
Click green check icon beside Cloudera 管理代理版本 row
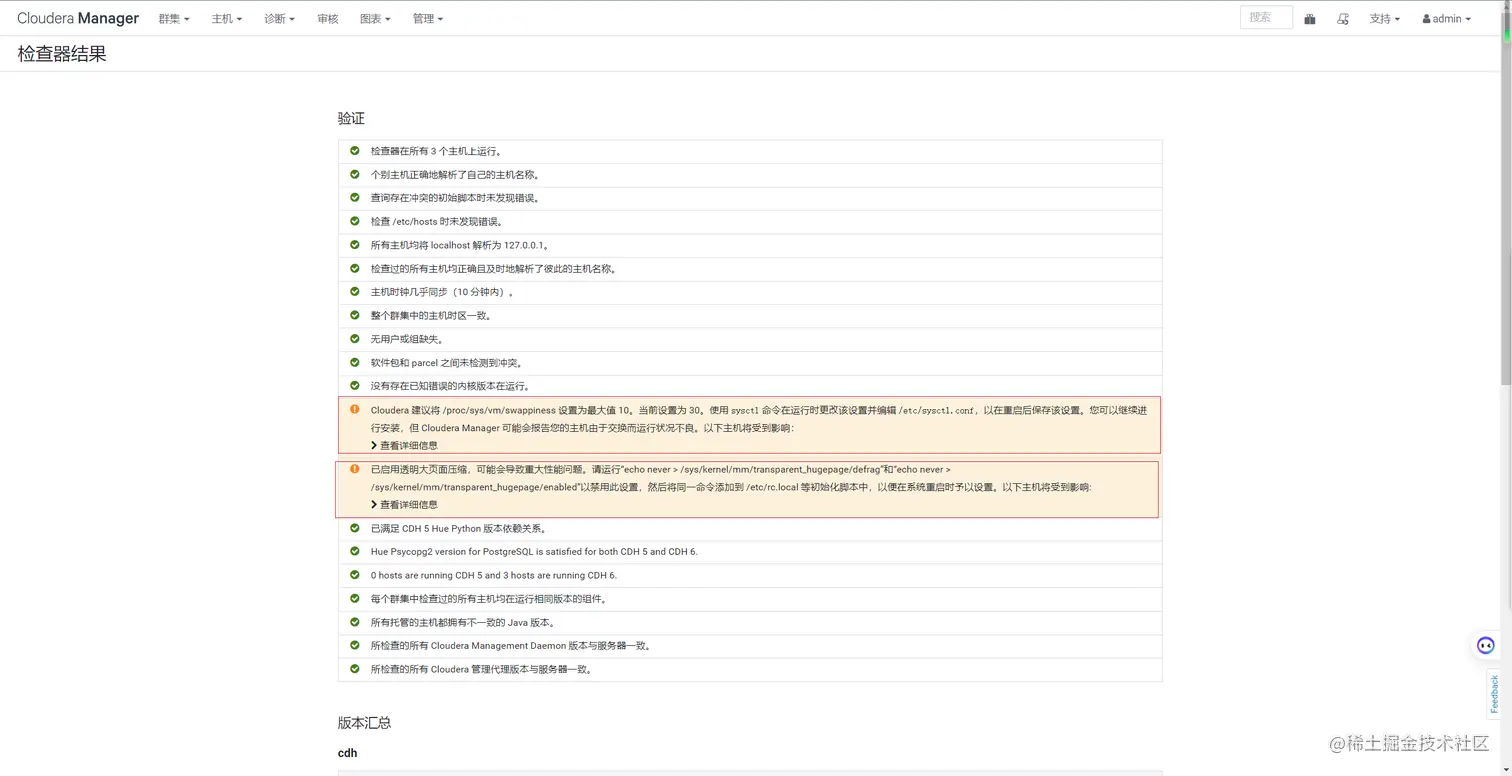pos(354,669)
